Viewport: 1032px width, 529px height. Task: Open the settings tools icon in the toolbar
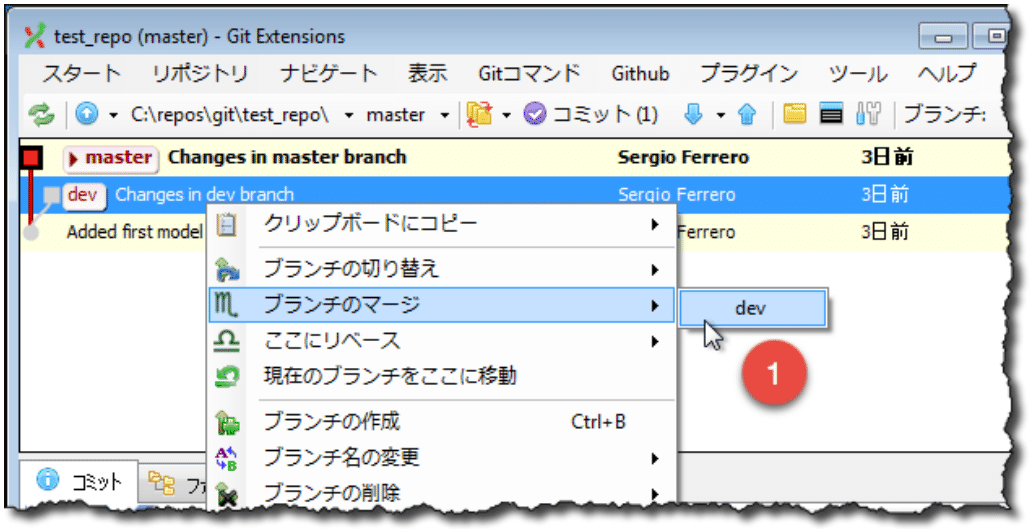pyautogui.click(x=868, y=114)
